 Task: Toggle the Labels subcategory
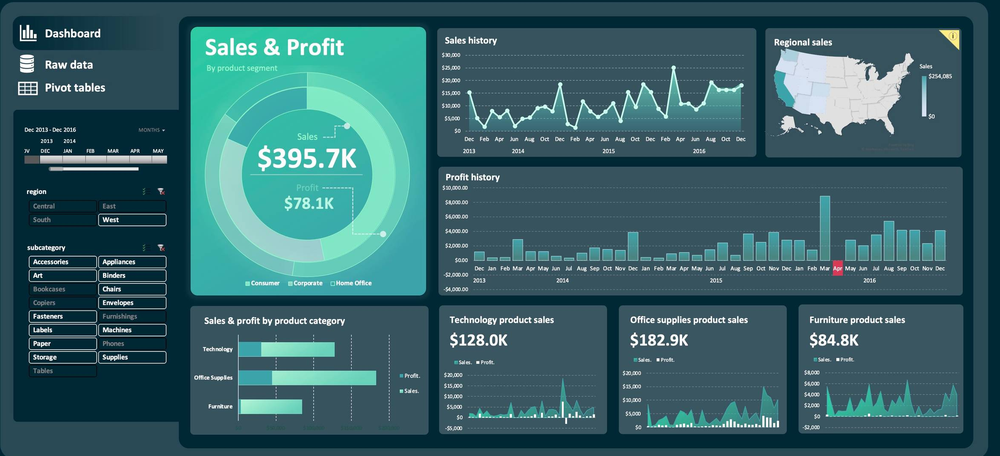62,330
